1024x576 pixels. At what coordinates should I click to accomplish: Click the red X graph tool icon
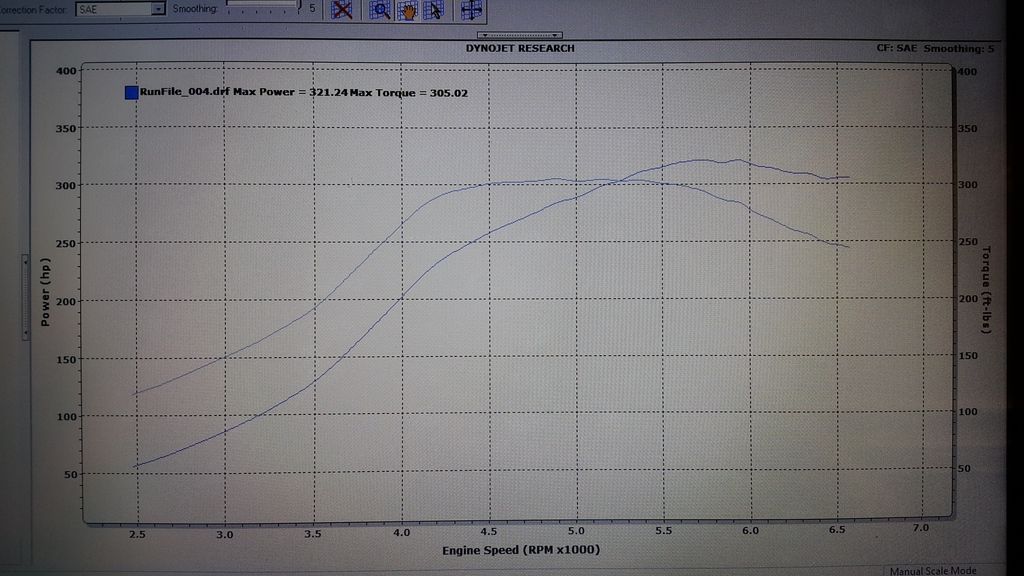(x=342, y=9)
